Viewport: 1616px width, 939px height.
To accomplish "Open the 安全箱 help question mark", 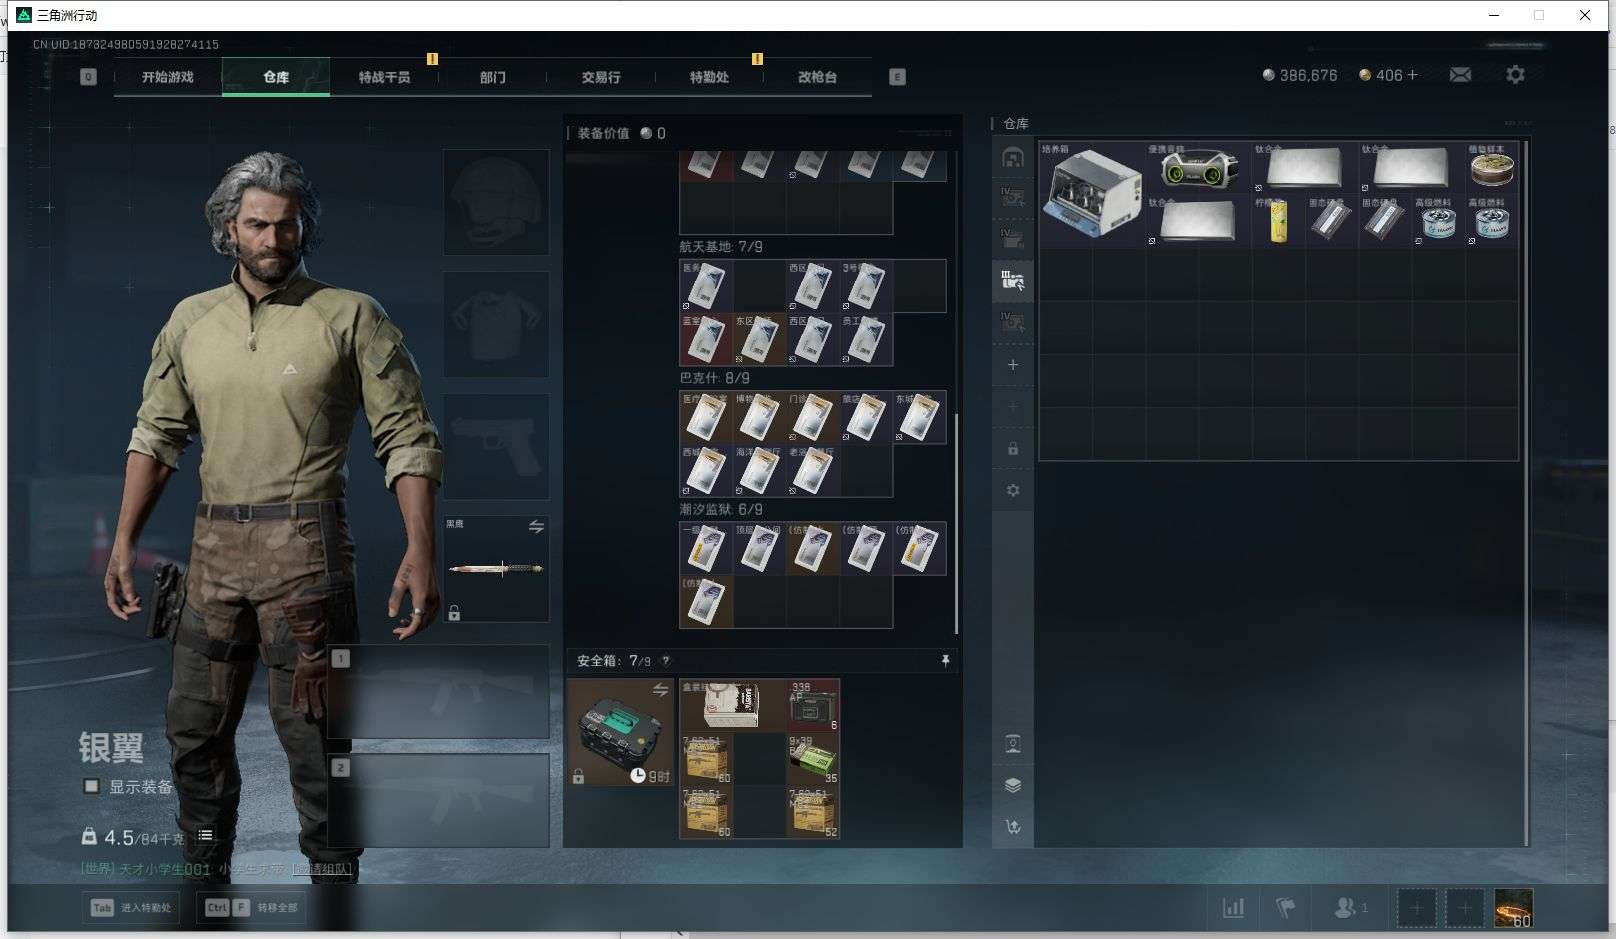I will (666, 661).
